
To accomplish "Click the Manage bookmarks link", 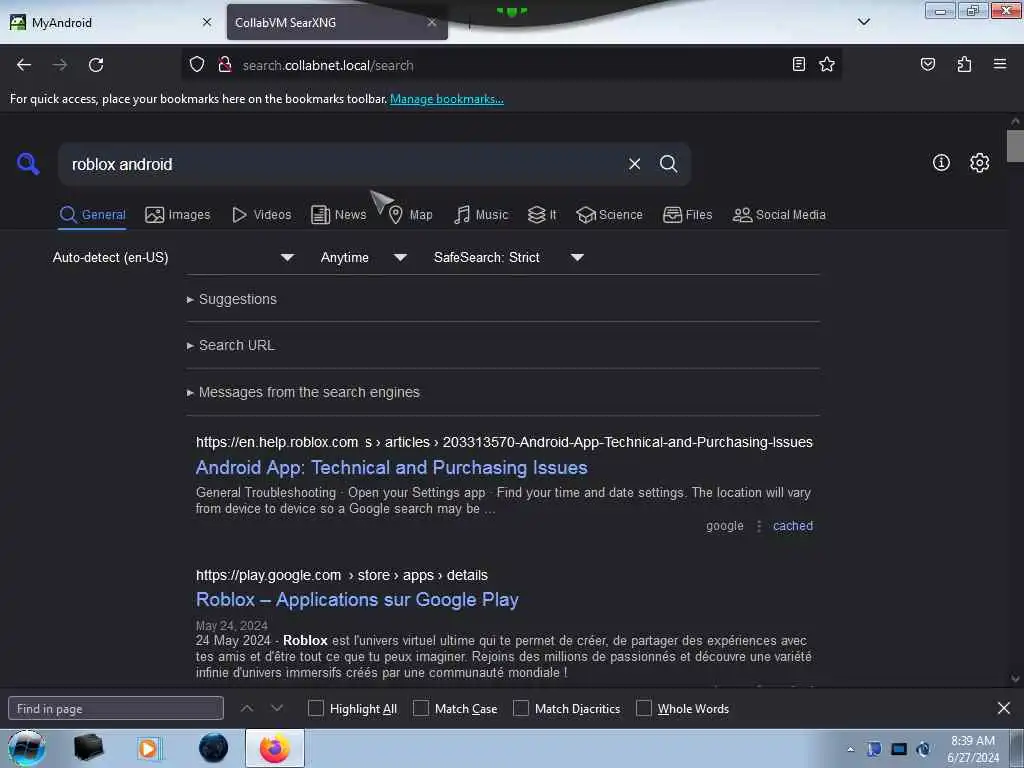I will point(447,99).
